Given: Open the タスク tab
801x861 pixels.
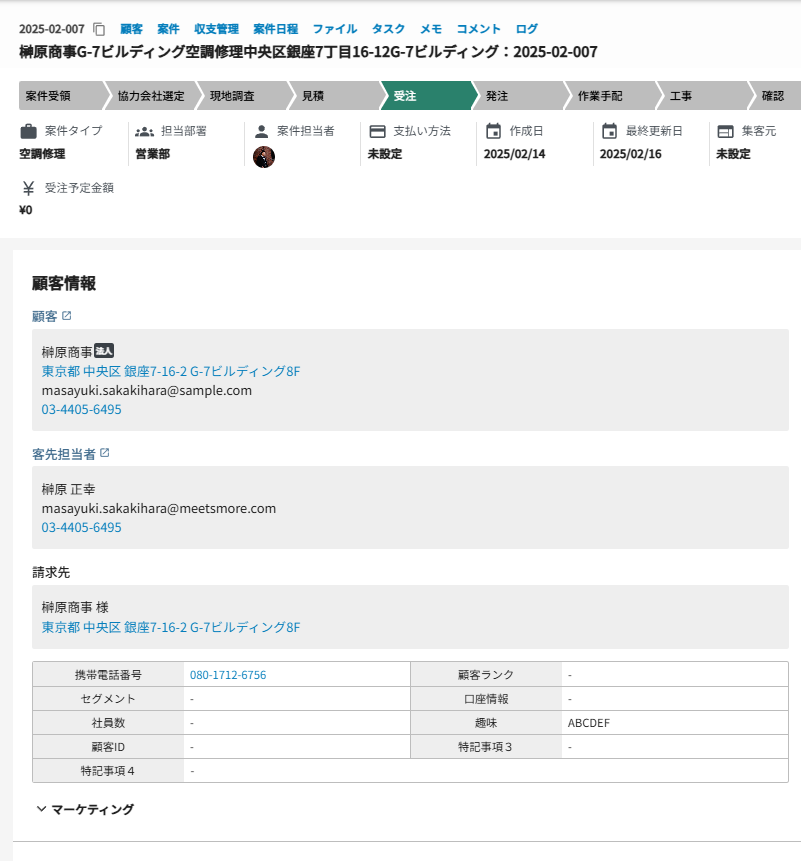Looking at the screenshot, I should point(388,29).
